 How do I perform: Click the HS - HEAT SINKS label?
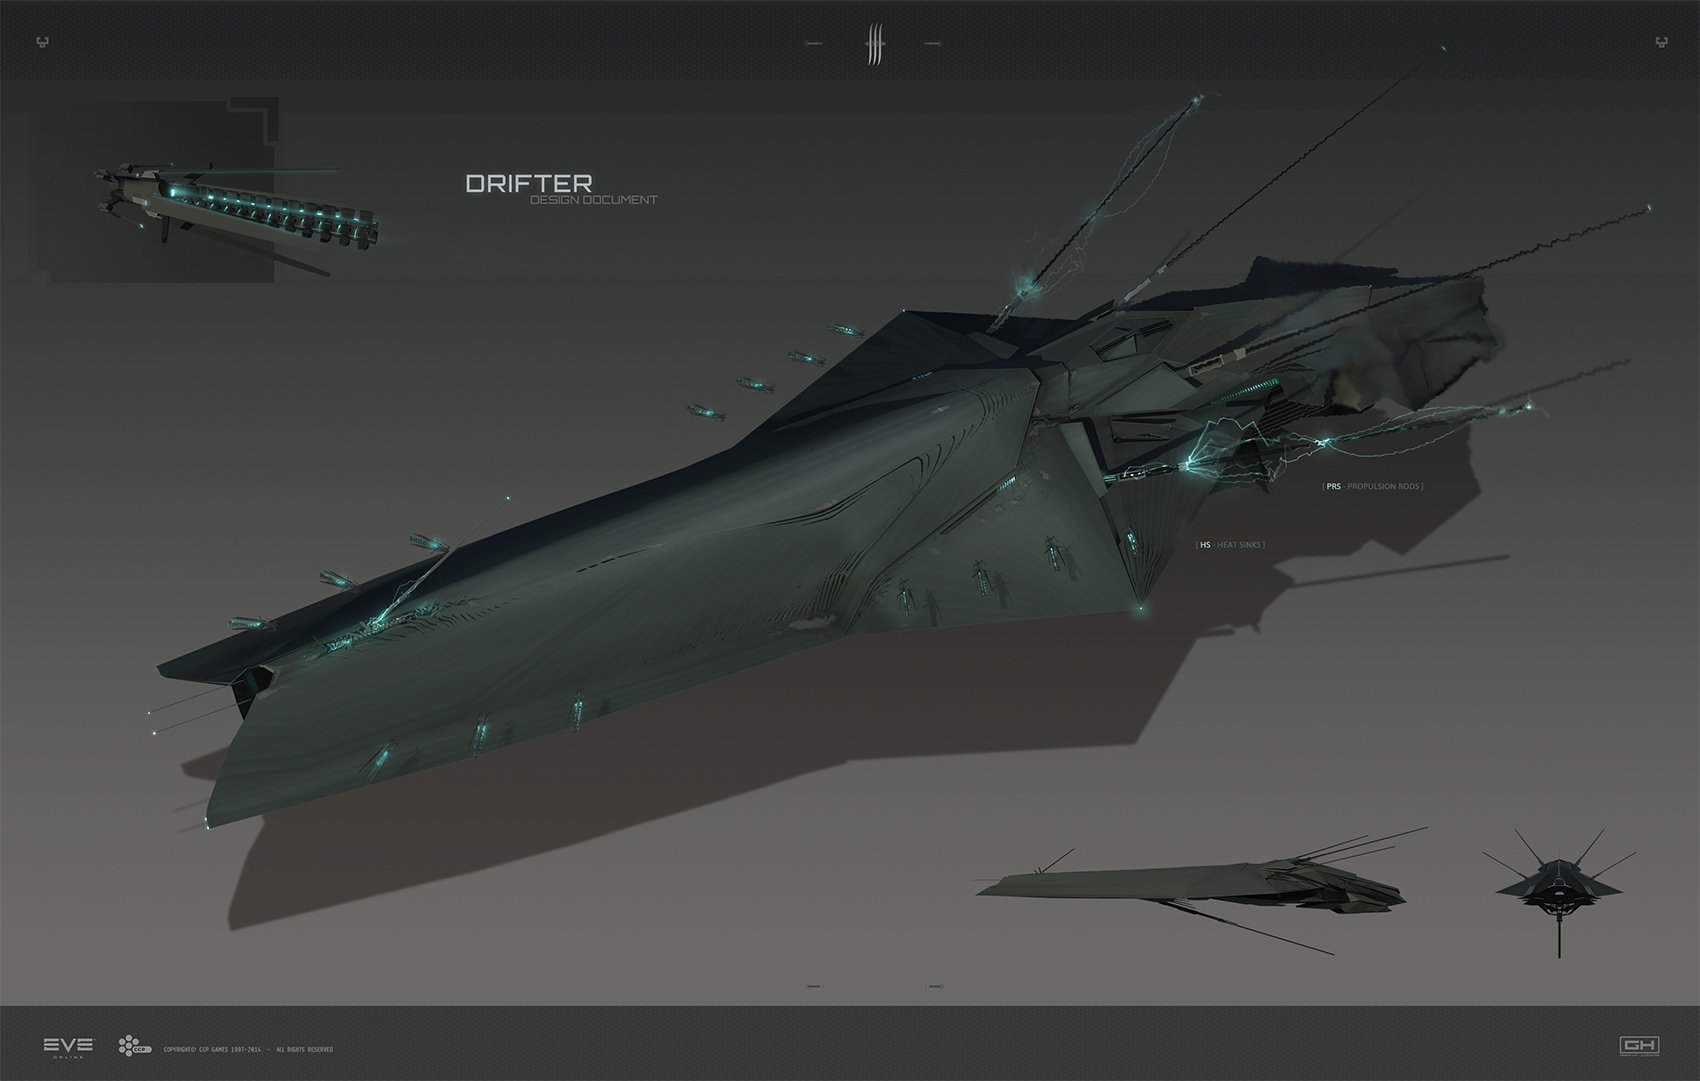[1230, 545]
